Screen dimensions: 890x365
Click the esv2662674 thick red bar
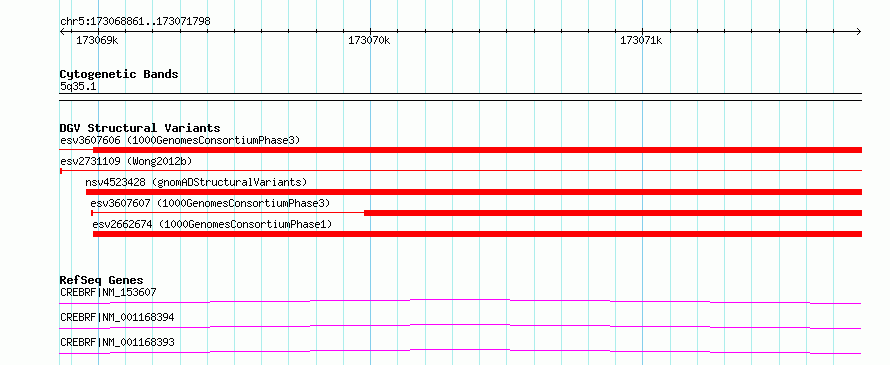pos(477,234)
